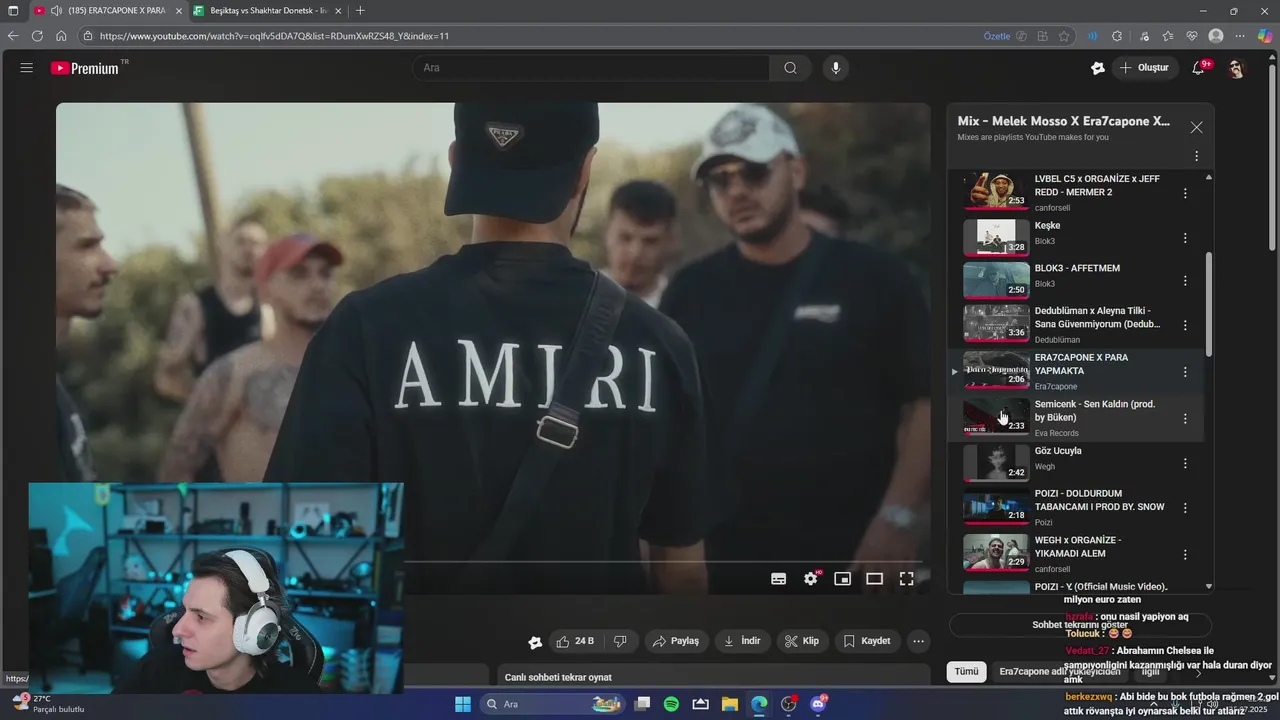Click the Kaydet save button
This screenshot has height=720, width=1280.
867,641
